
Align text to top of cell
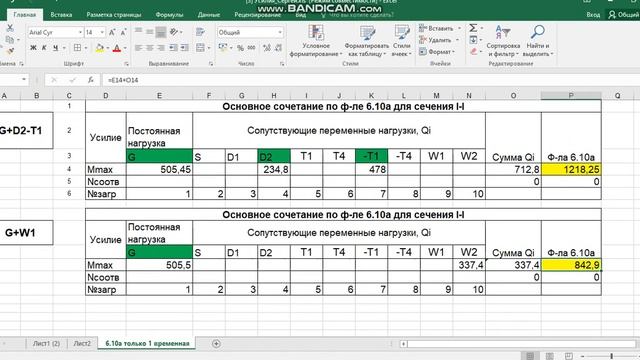click(139, 31)
